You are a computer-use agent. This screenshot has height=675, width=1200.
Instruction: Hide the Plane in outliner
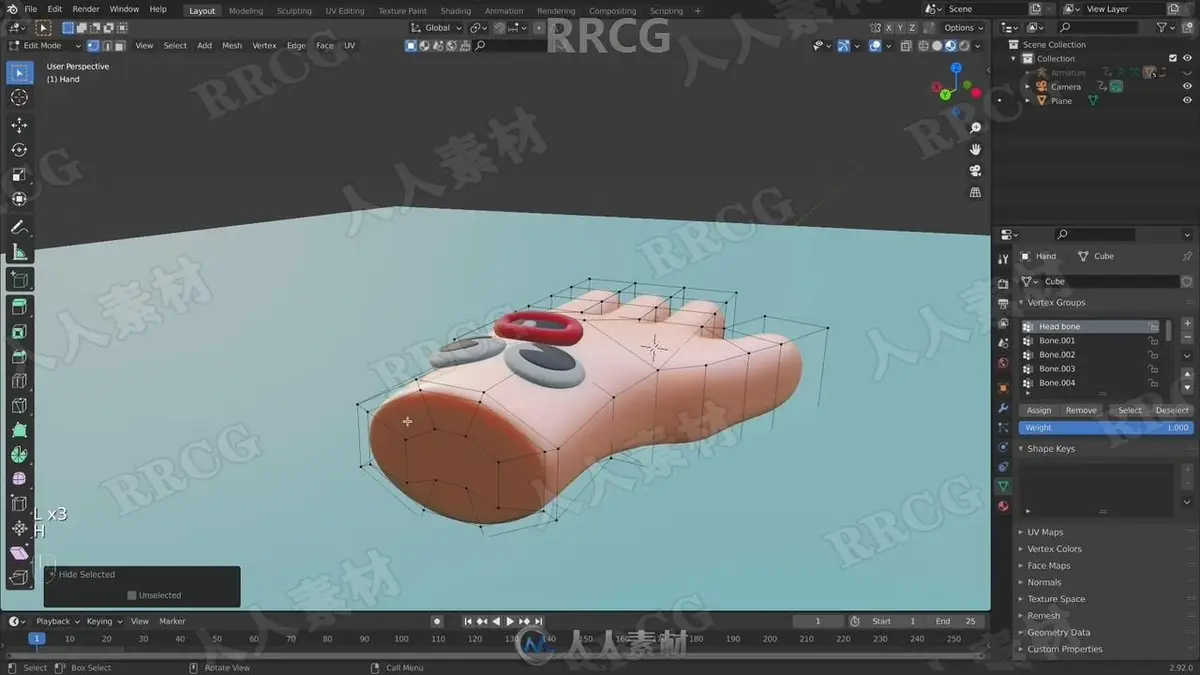point(1187,100)
